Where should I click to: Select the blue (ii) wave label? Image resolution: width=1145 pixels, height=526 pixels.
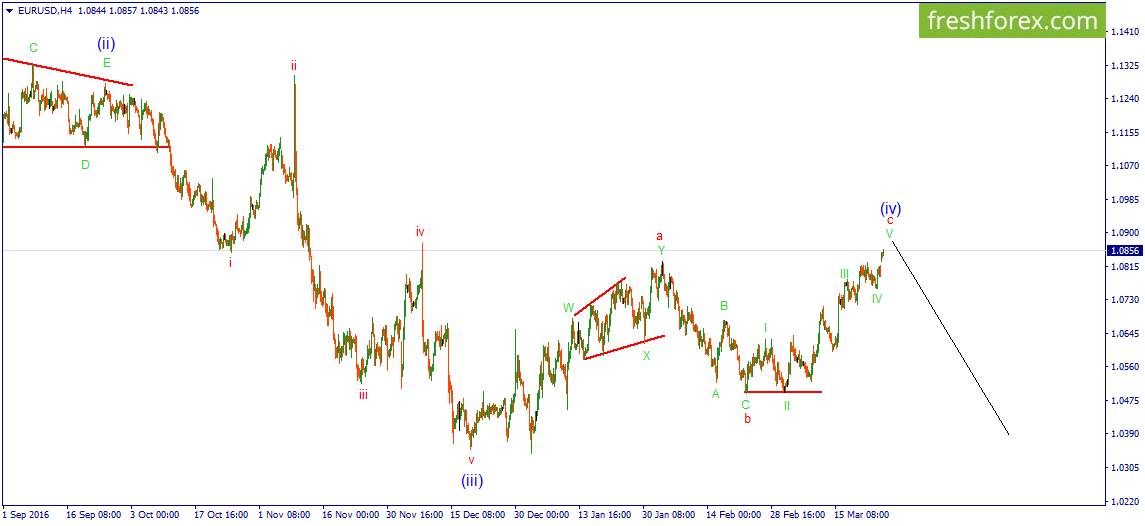pos(107,44)
